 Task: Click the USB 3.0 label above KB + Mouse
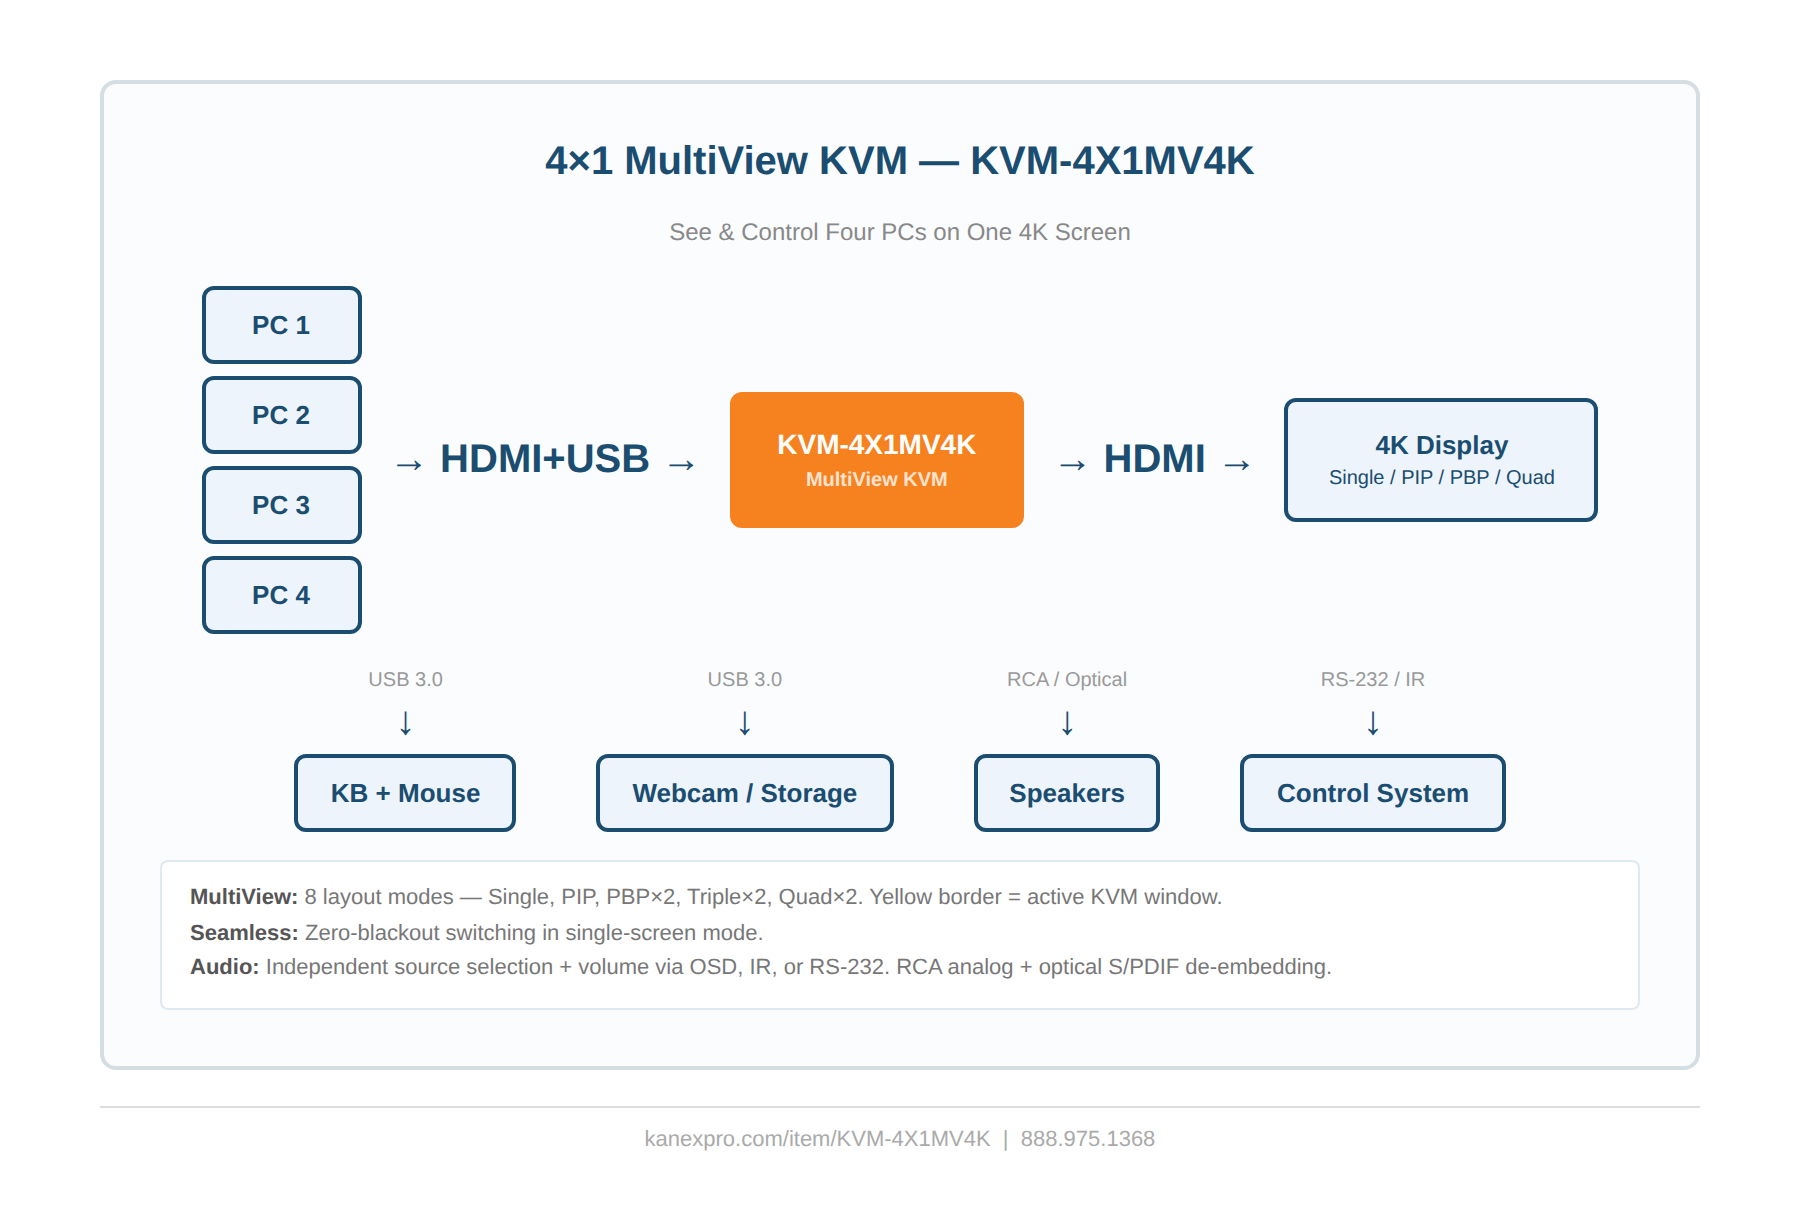coord(405,679)
